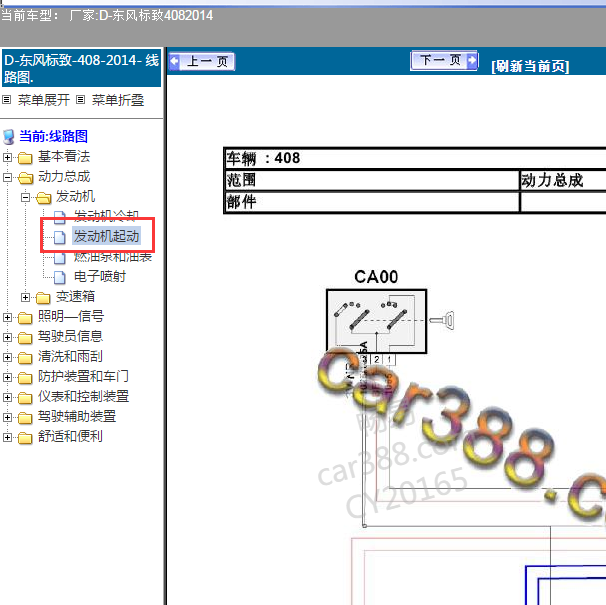Click the 变速箱 folder icon
Viewport: 606px width, 605px height.
43,298
